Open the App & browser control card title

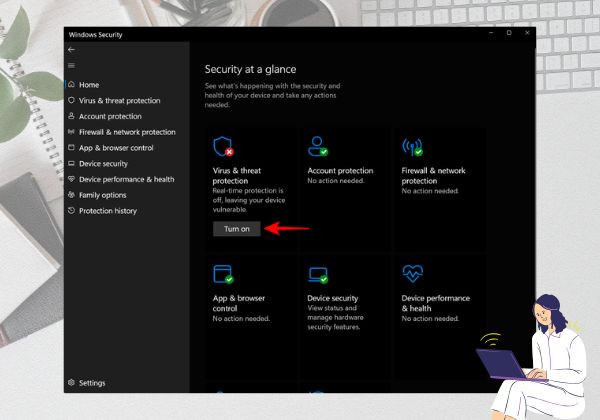[239, 303]
